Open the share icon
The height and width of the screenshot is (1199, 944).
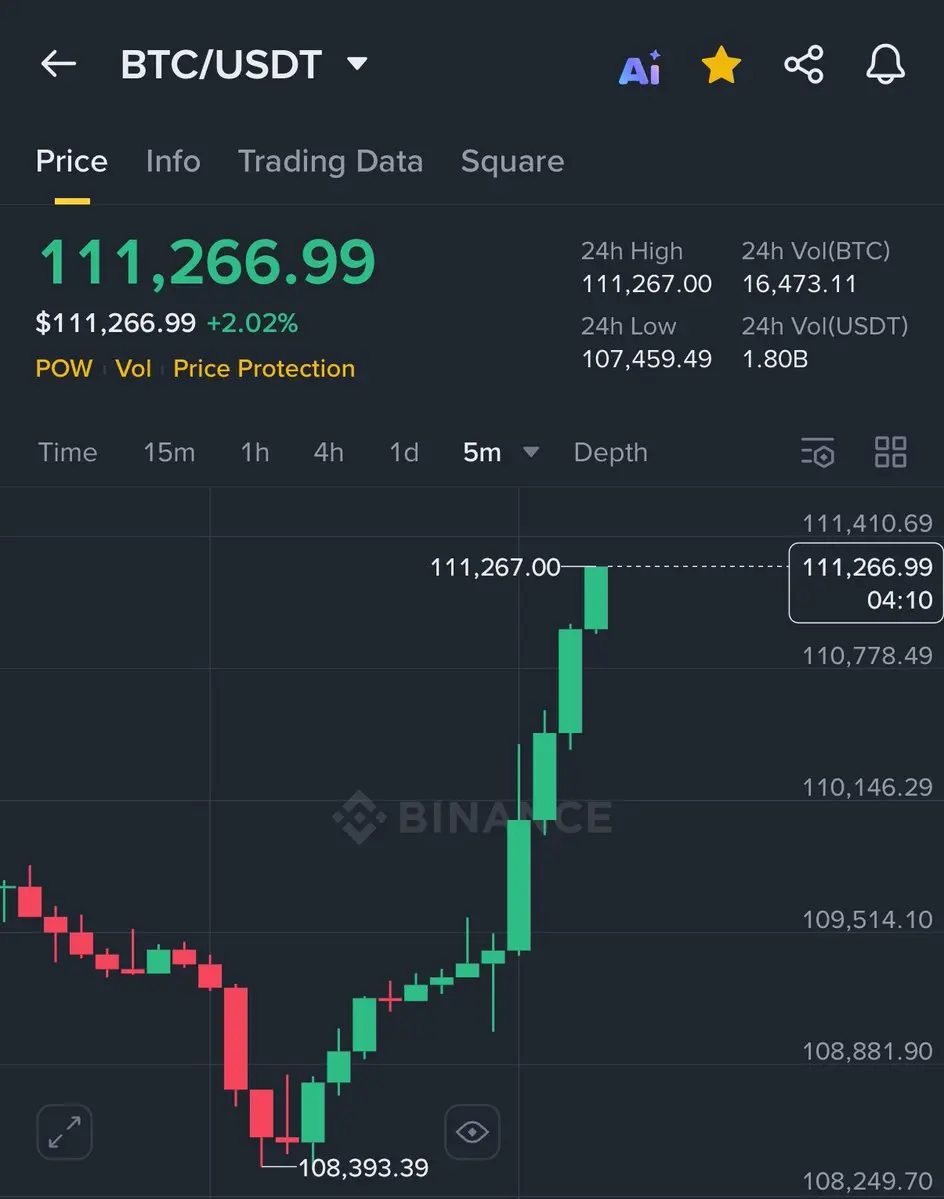coord(803,64)
